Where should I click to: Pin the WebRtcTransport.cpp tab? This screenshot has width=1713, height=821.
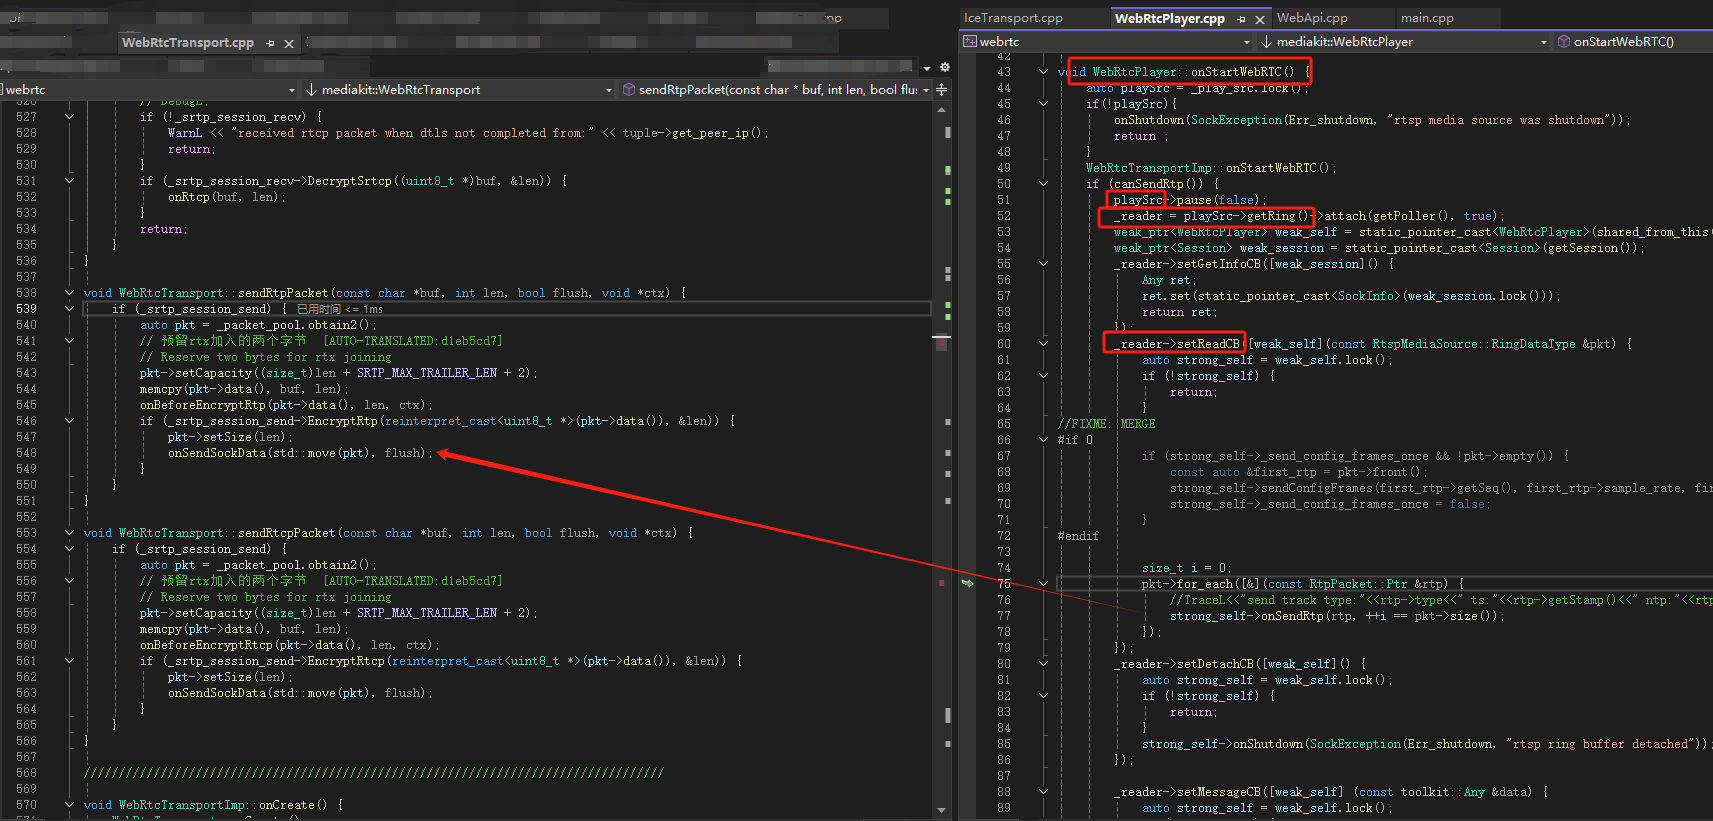pos(270,43)
